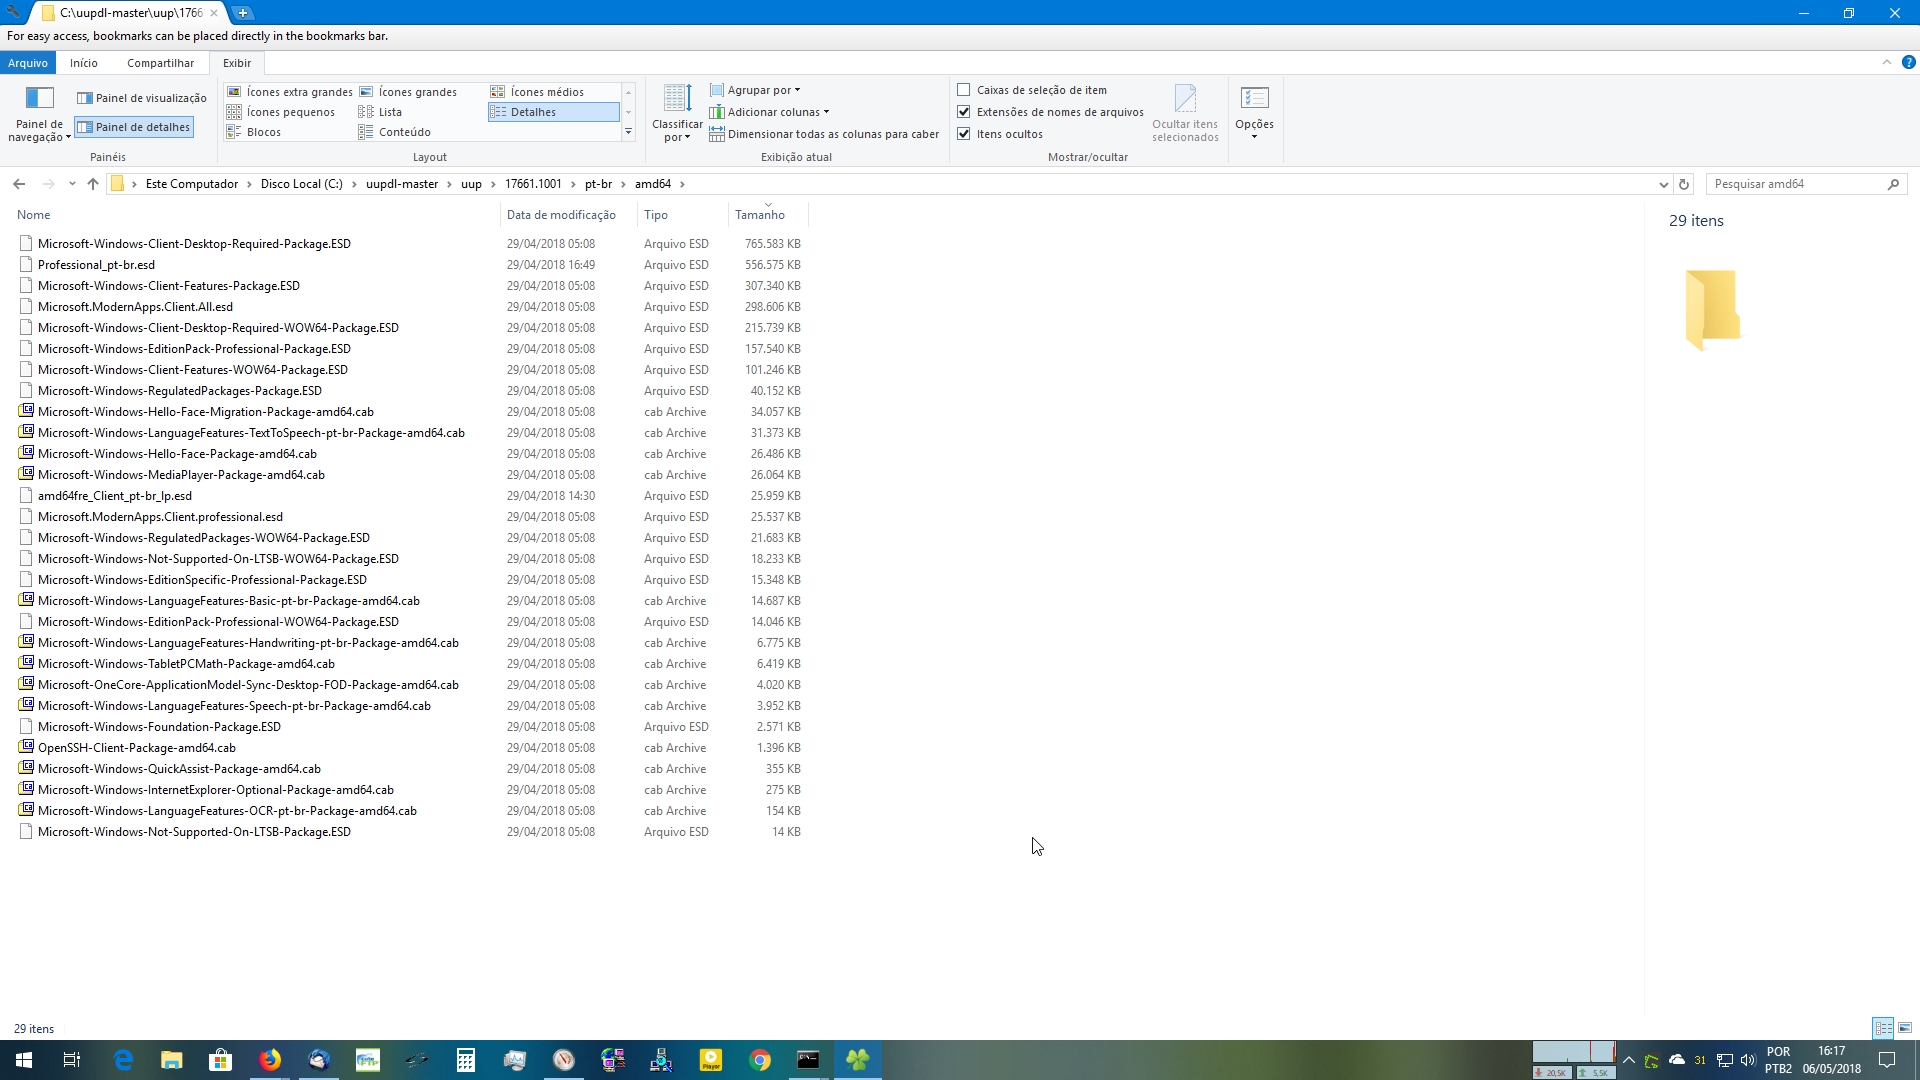Open the Classificar por menu
1920x1080 pixels.
click(677, 112)
